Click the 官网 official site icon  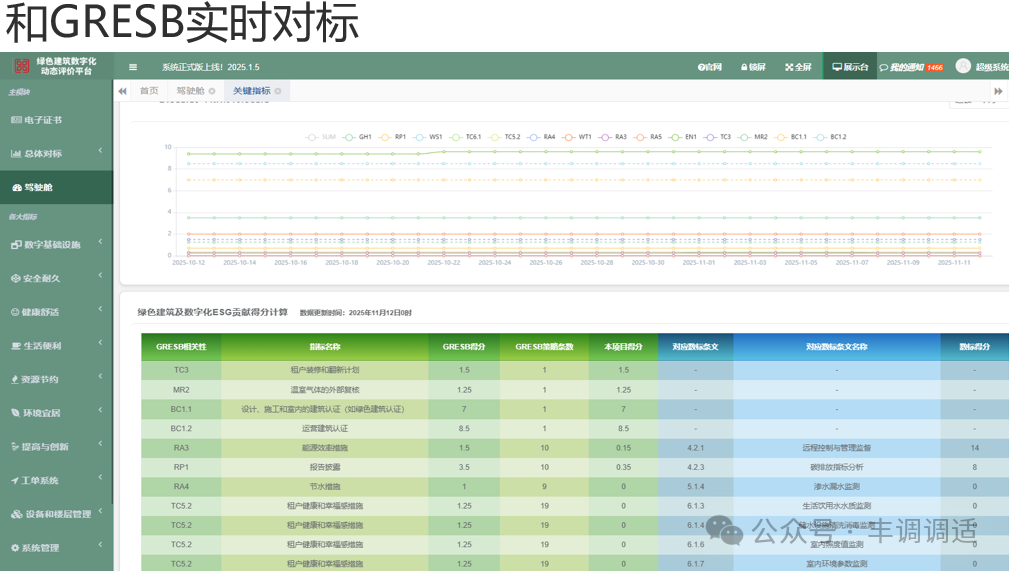click(x=709, y=67)
